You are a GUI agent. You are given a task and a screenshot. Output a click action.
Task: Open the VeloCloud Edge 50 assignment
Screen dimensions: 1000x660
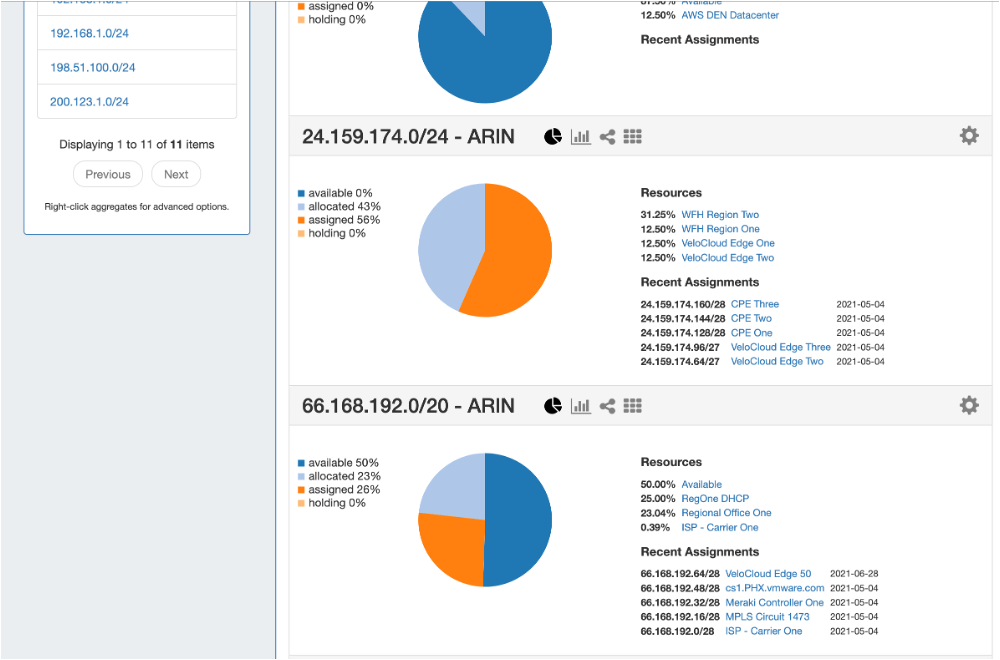tap(768, 574)
